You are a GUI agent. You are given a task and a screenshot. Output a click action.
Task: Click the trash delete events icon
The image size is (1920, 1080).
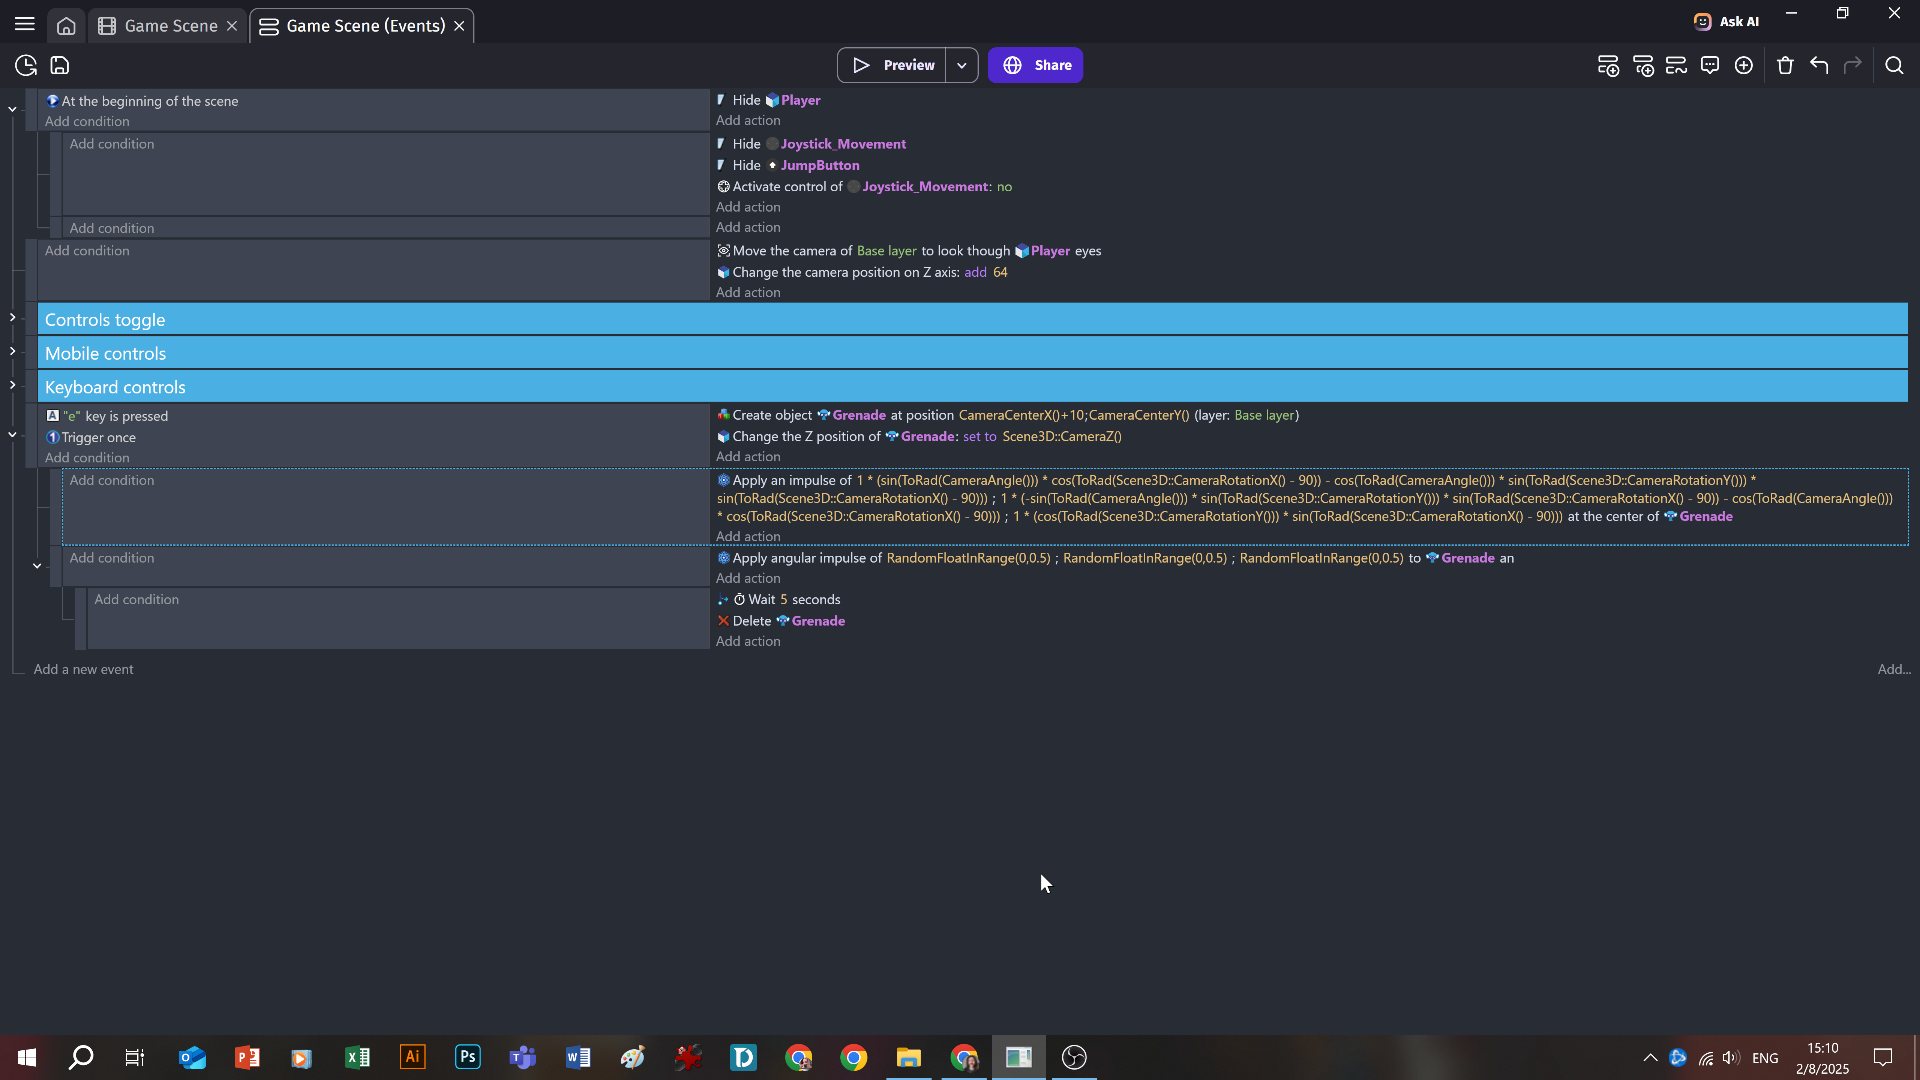1785,66
